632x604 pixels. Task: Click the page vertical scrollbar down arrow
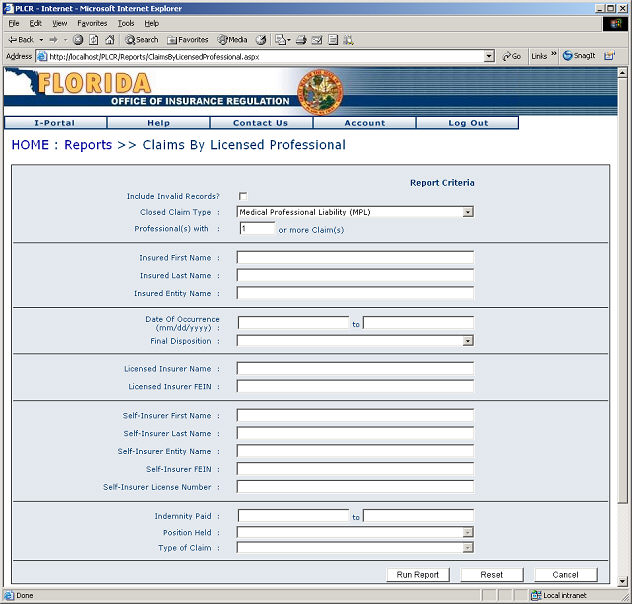coord(625,582)
